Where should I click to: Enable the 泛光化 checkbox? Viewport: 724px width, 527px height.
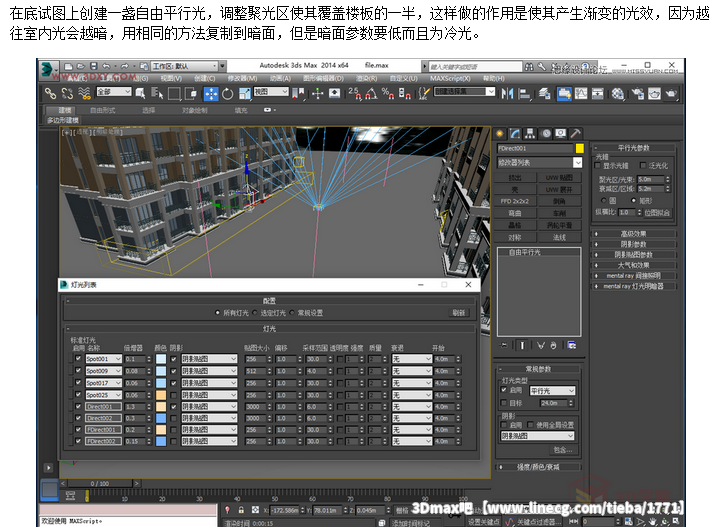[643, 165]
